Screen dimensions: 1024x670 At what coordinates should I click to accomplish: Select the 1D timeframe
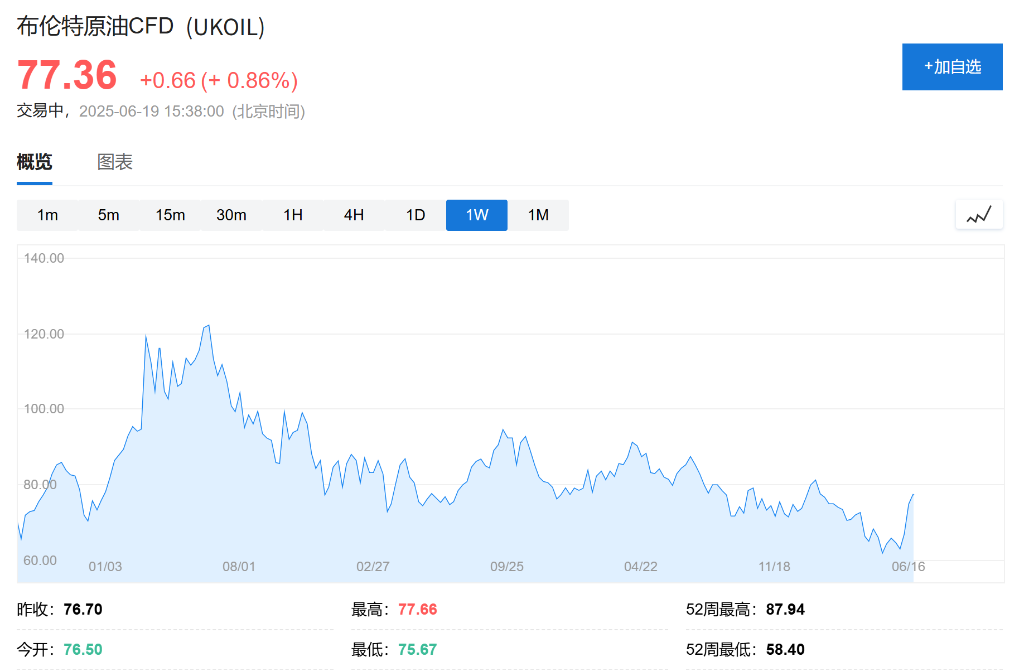[415, 215]
